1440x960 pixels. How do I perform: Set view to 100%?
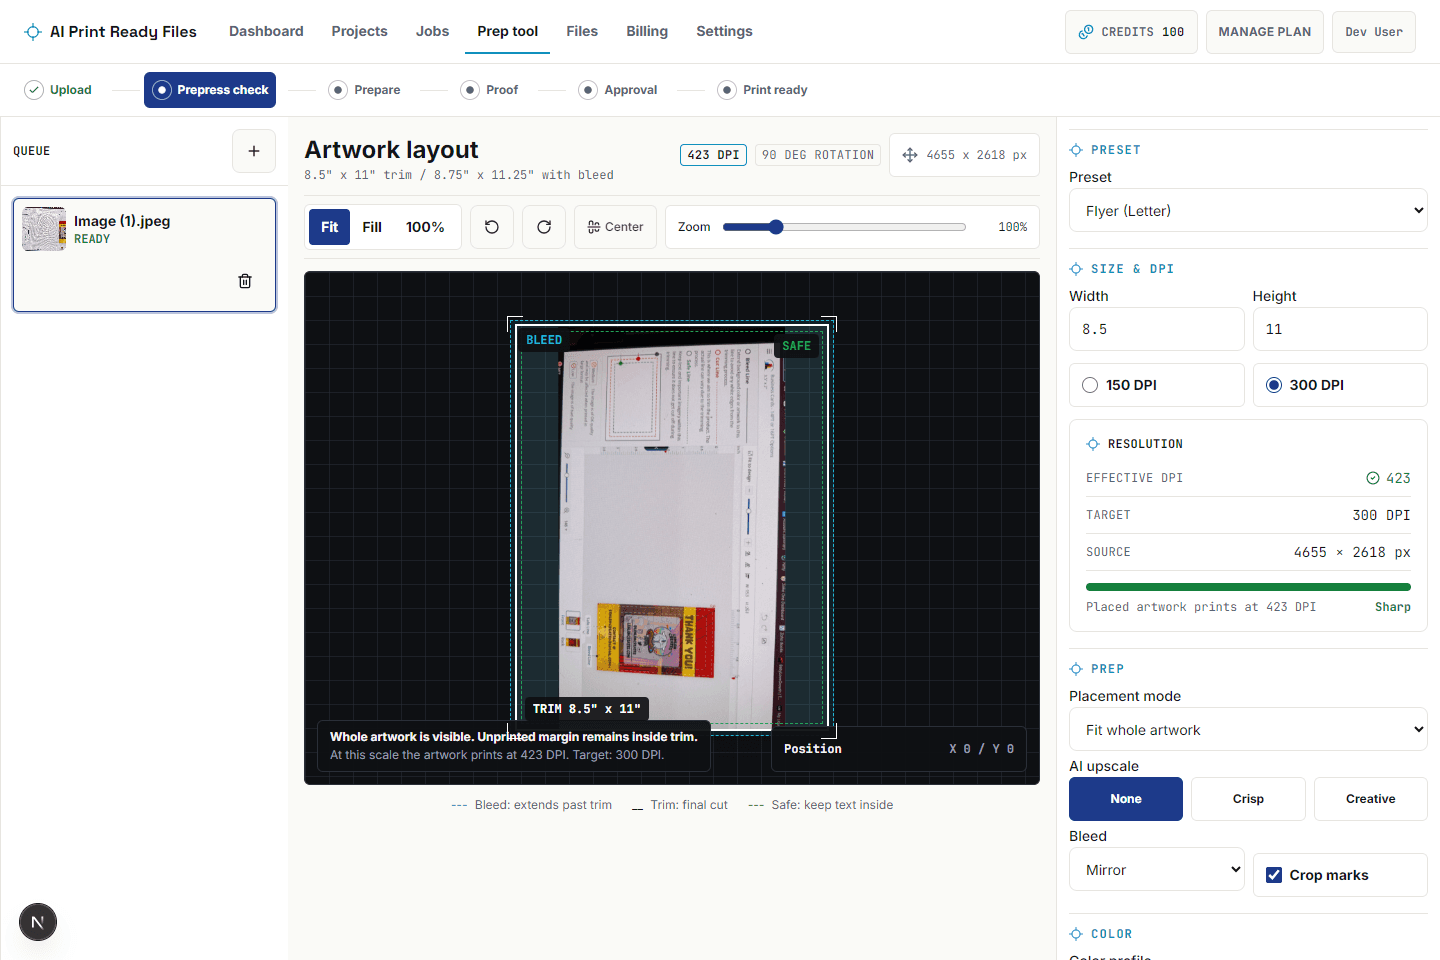425,227
